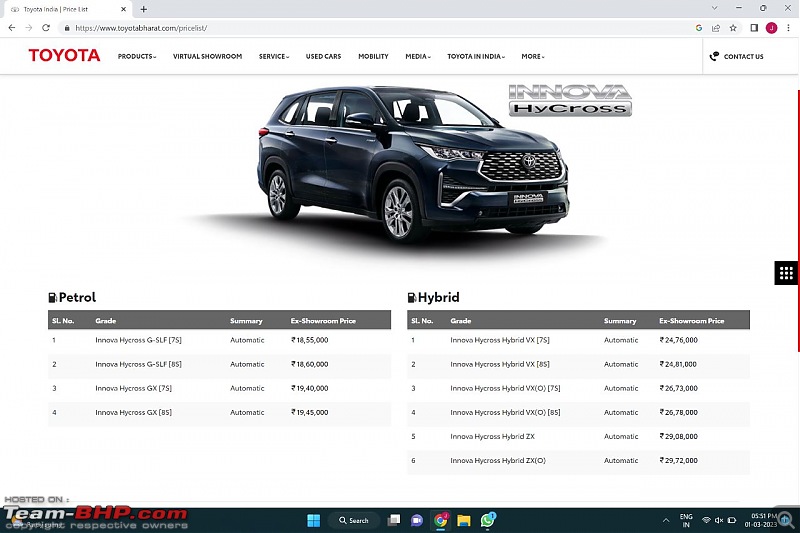Open USED CARS page

click(323, 56)
